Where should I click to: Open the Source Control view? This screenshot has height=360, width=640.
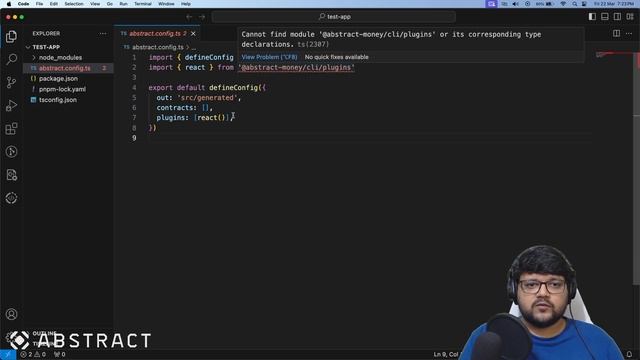(x=11, y=82)
